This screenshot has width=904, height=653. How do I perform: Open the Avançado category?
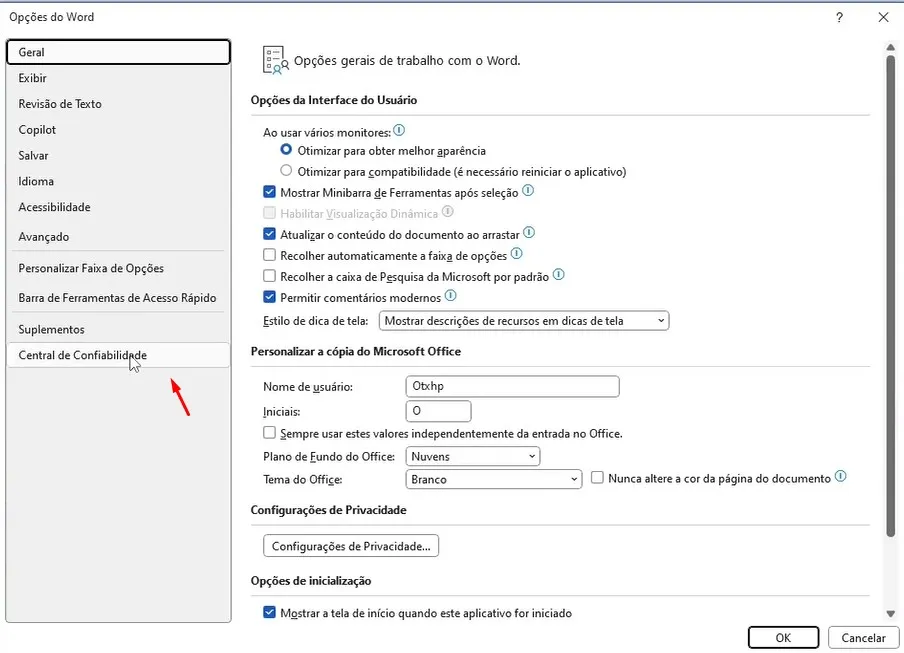click(x=118, y=237)
